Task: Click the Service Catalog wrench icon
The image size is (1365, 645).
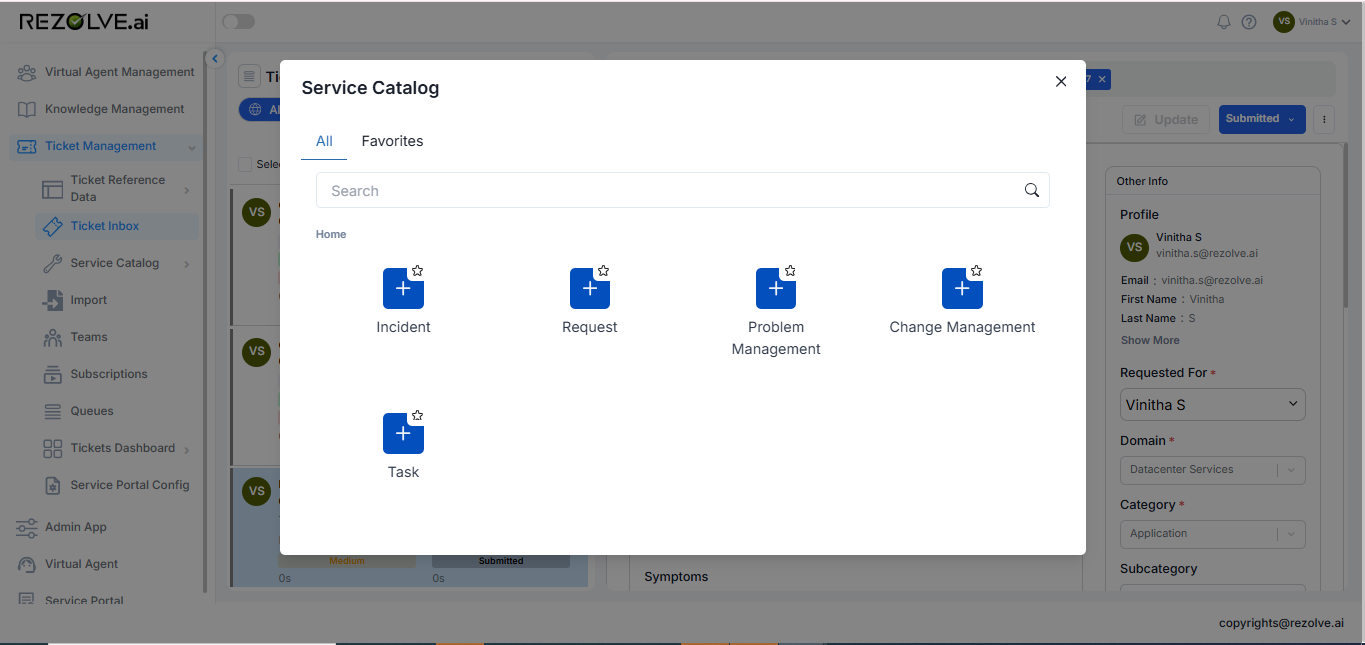Action: (52, 263)
